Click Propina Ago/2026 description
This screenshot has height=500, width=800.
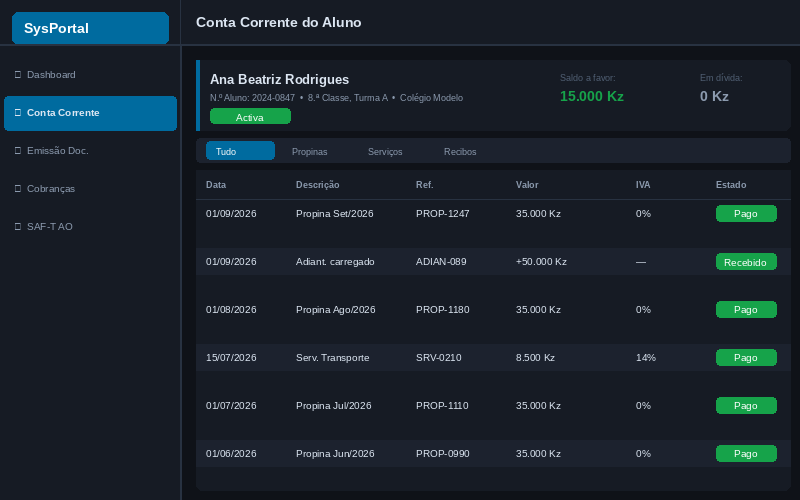(x=335, y=310)
